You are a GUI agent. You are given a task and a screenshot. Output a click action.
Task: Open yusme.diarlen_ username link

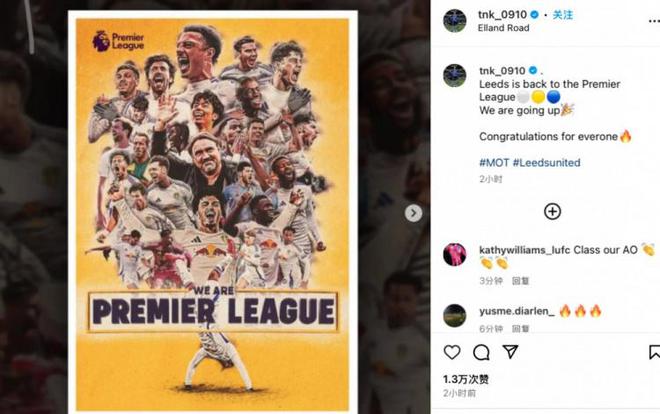point(515,311)
